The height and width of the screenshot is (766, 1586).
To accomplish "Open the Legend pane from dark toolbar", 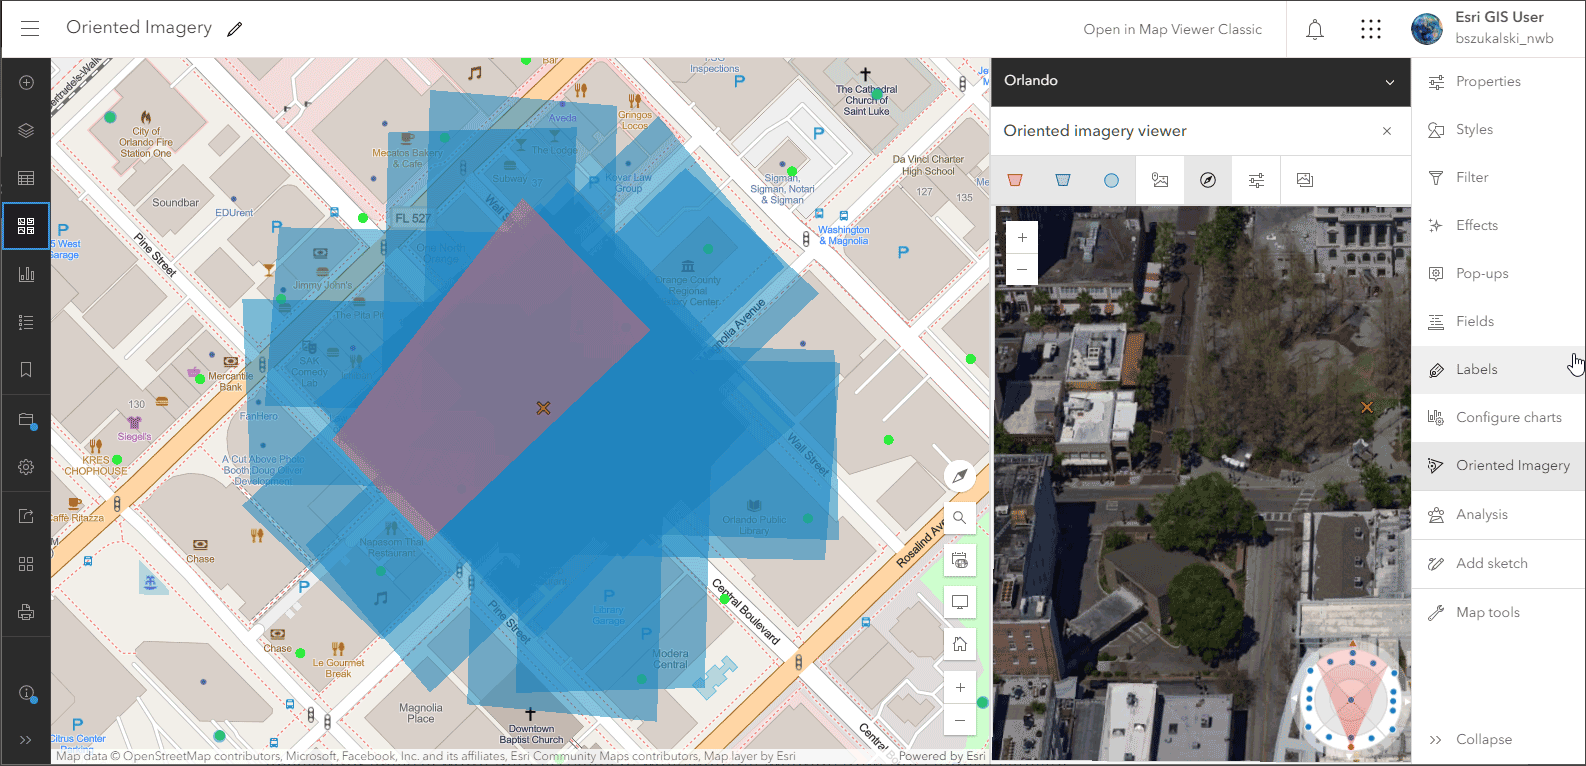I will (26, 322).
